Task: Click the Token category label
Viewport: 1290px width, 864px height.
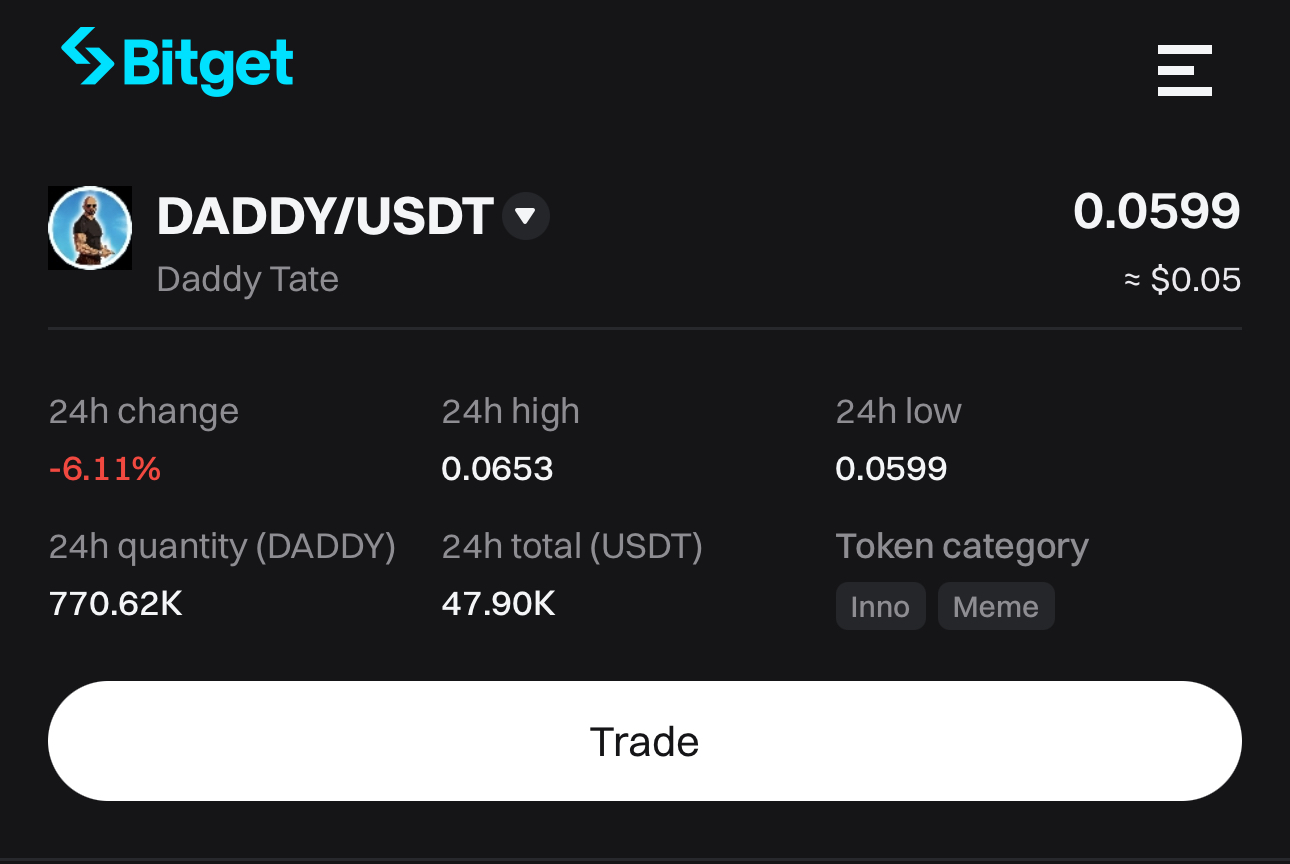Action: [x=962, y=547]
